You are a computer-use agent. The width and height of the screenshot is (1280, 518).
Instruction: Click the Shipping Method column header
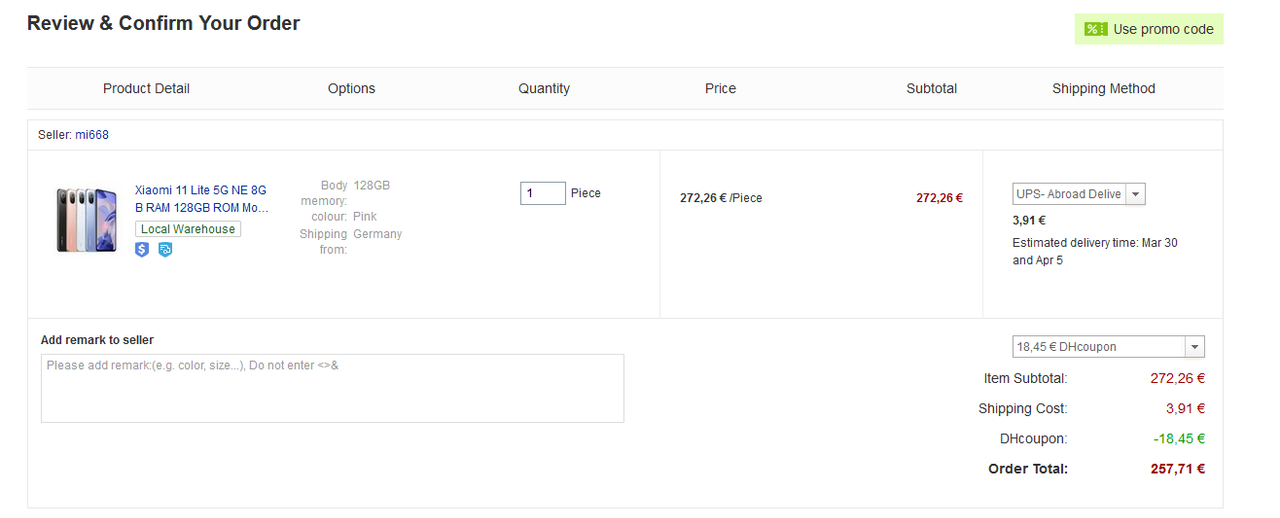coord(1104,89)
